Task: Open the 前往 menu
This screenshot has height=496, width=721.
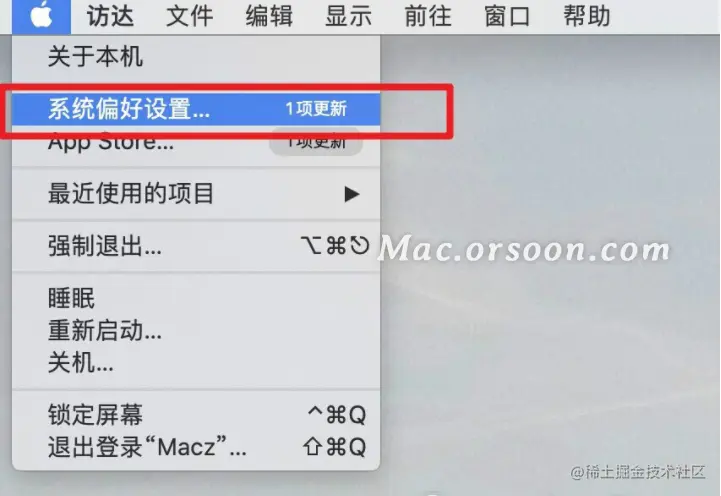Action: (428, 17)
